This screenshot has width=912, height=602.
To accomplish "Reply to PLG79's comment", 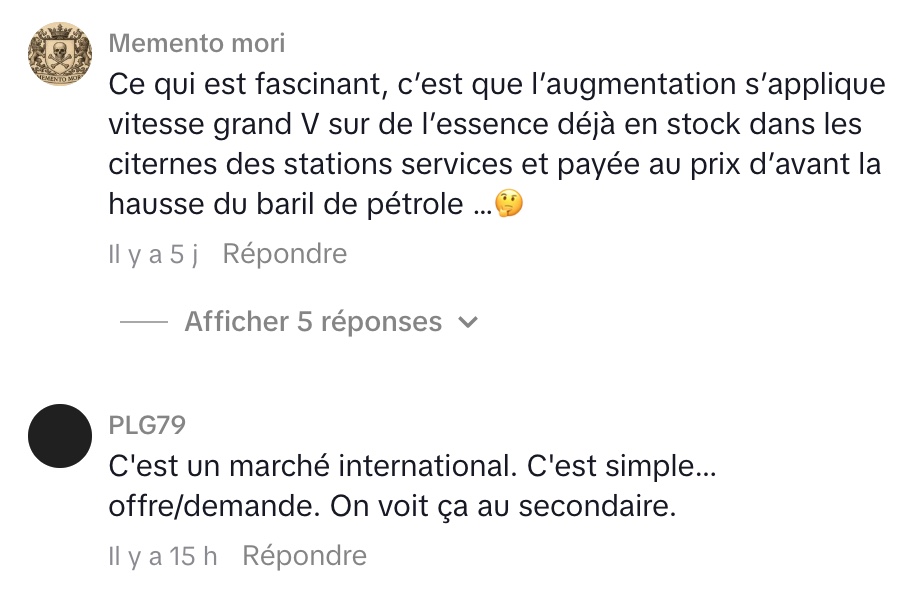I will [x=304, y=555].
